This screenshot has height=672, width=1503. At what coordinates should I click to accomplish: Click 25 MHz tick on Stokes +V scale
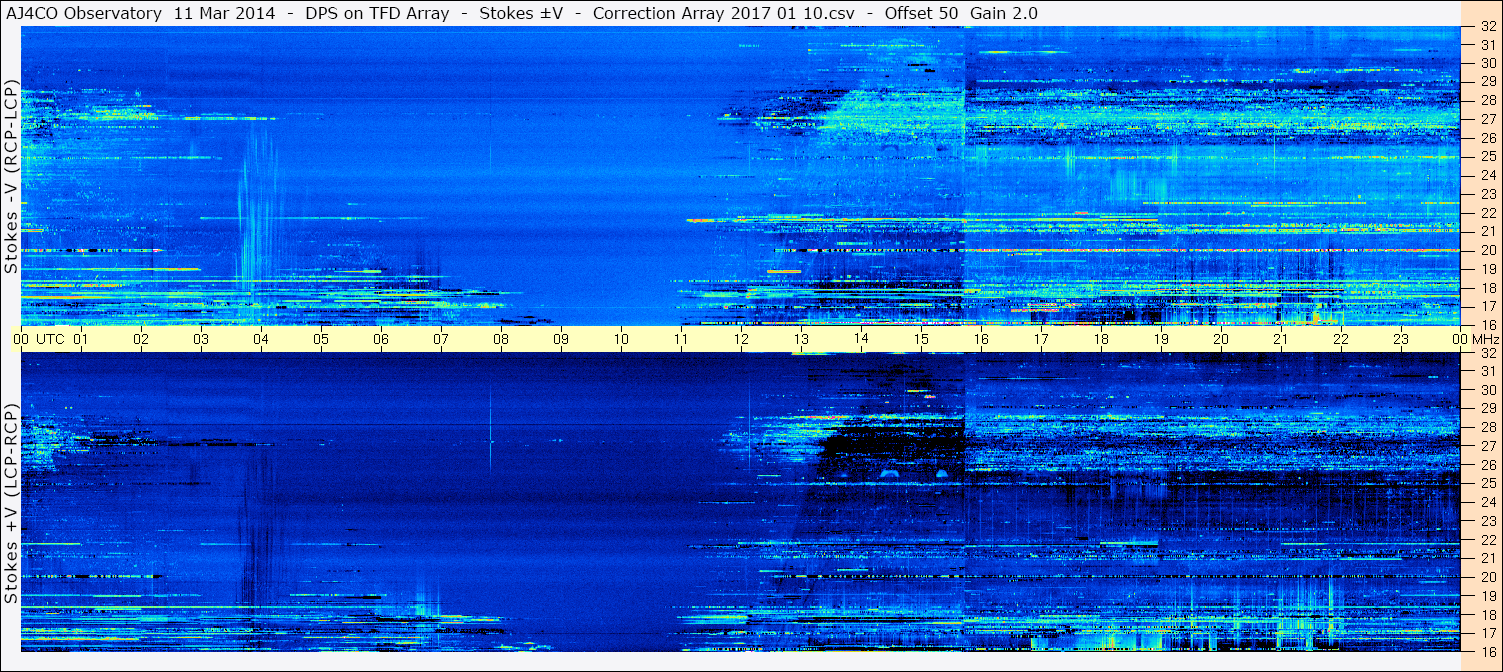pyautogui.click(x=1488, y=483)
